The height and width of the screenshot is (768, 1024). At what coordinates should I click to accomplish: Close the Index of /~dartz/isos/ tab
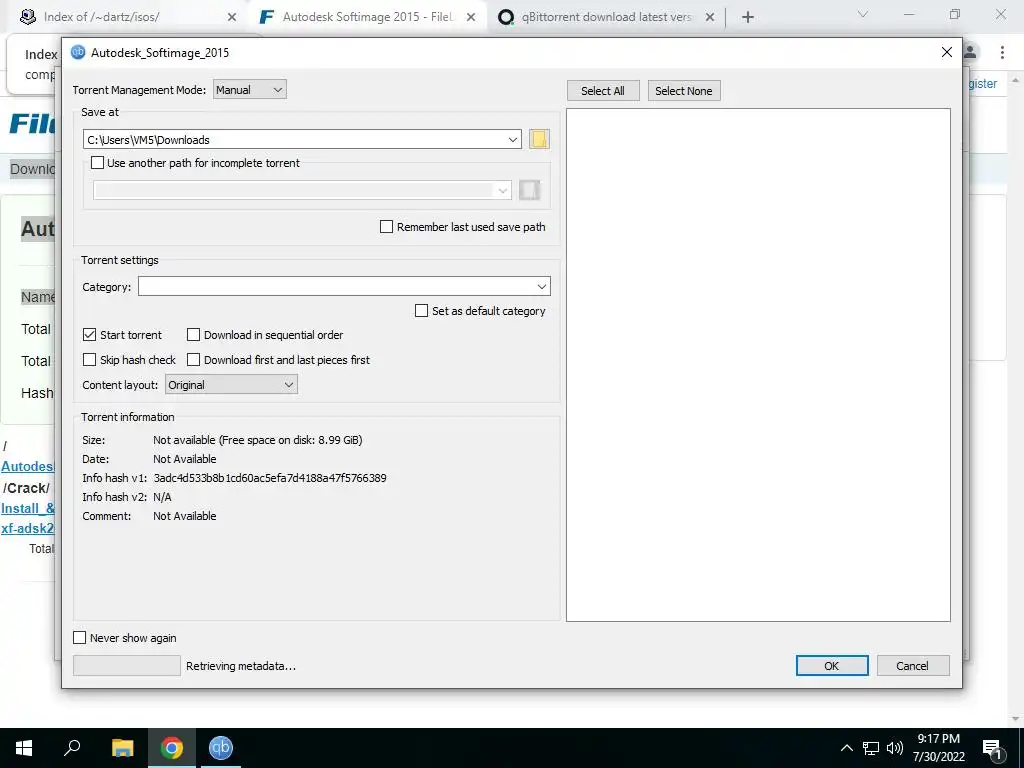[x=232, y=18]
